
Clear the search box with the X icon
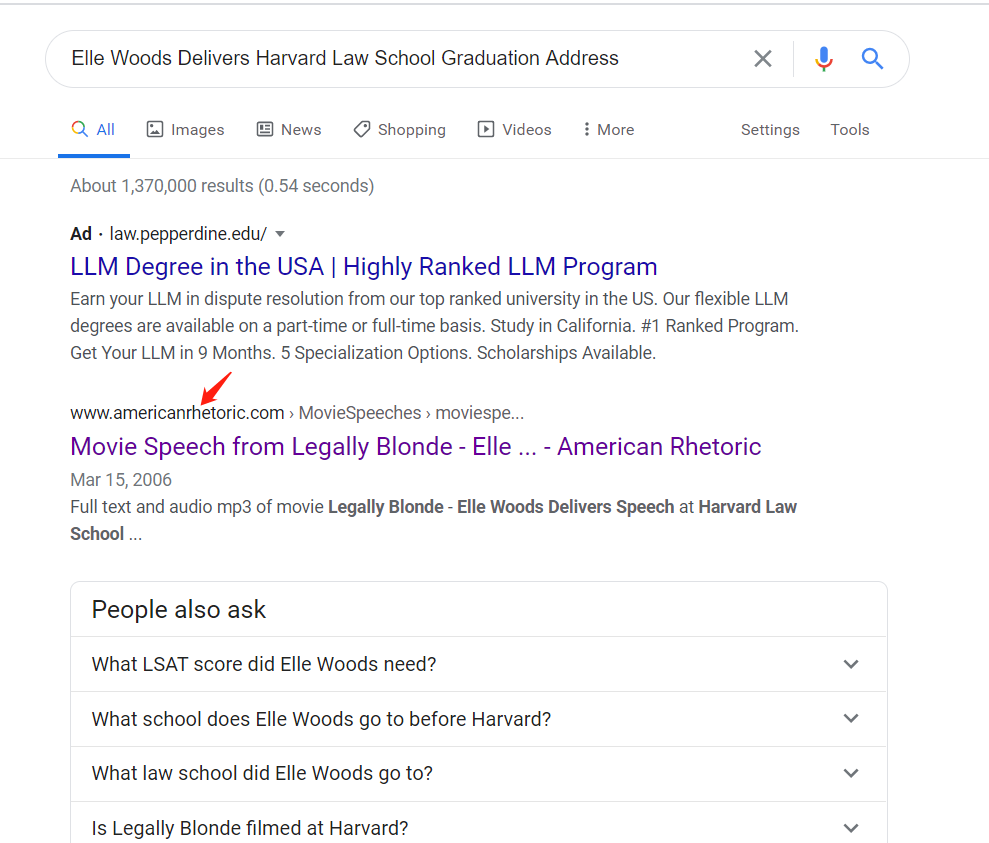click(x=763, y=59)
